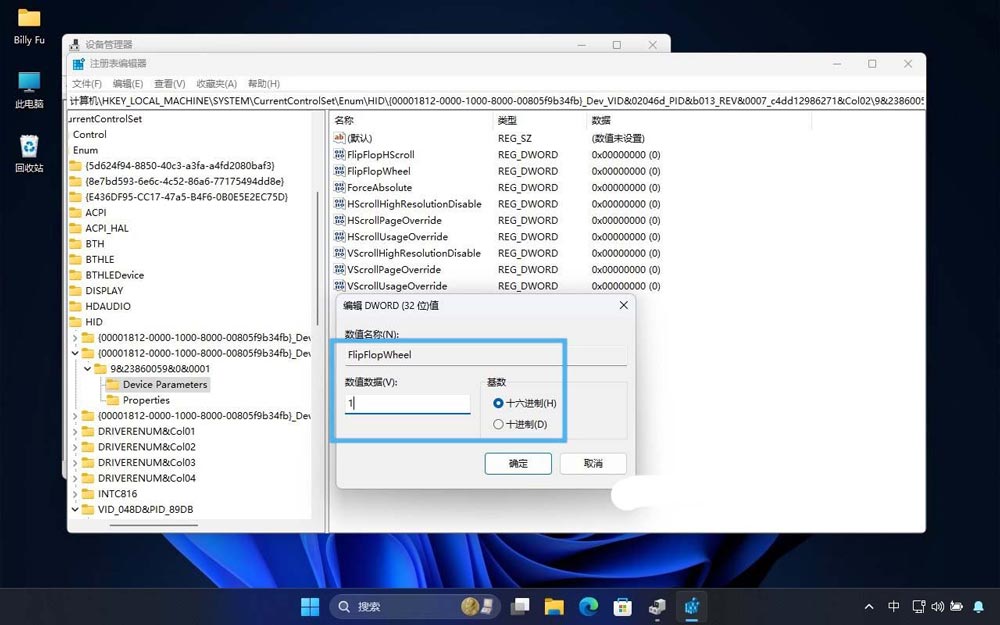Confirm with the 确定 button

(x=517, y=463)
